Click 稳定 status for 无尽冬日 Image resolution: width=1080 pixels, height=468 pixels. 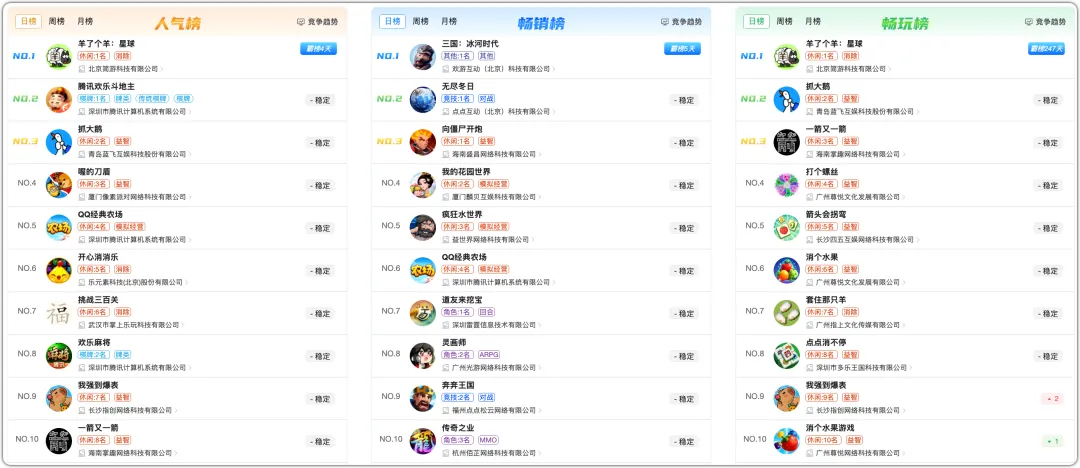pos(684,100)
